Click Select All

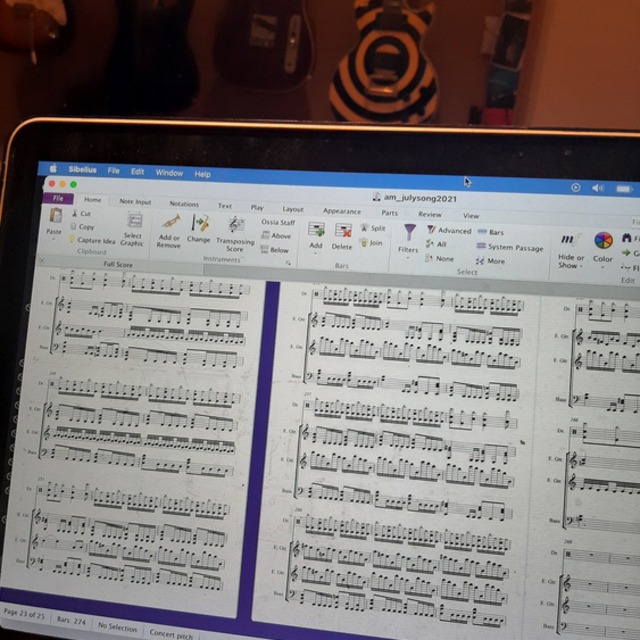pyautogui.click(x=436, y=244)
